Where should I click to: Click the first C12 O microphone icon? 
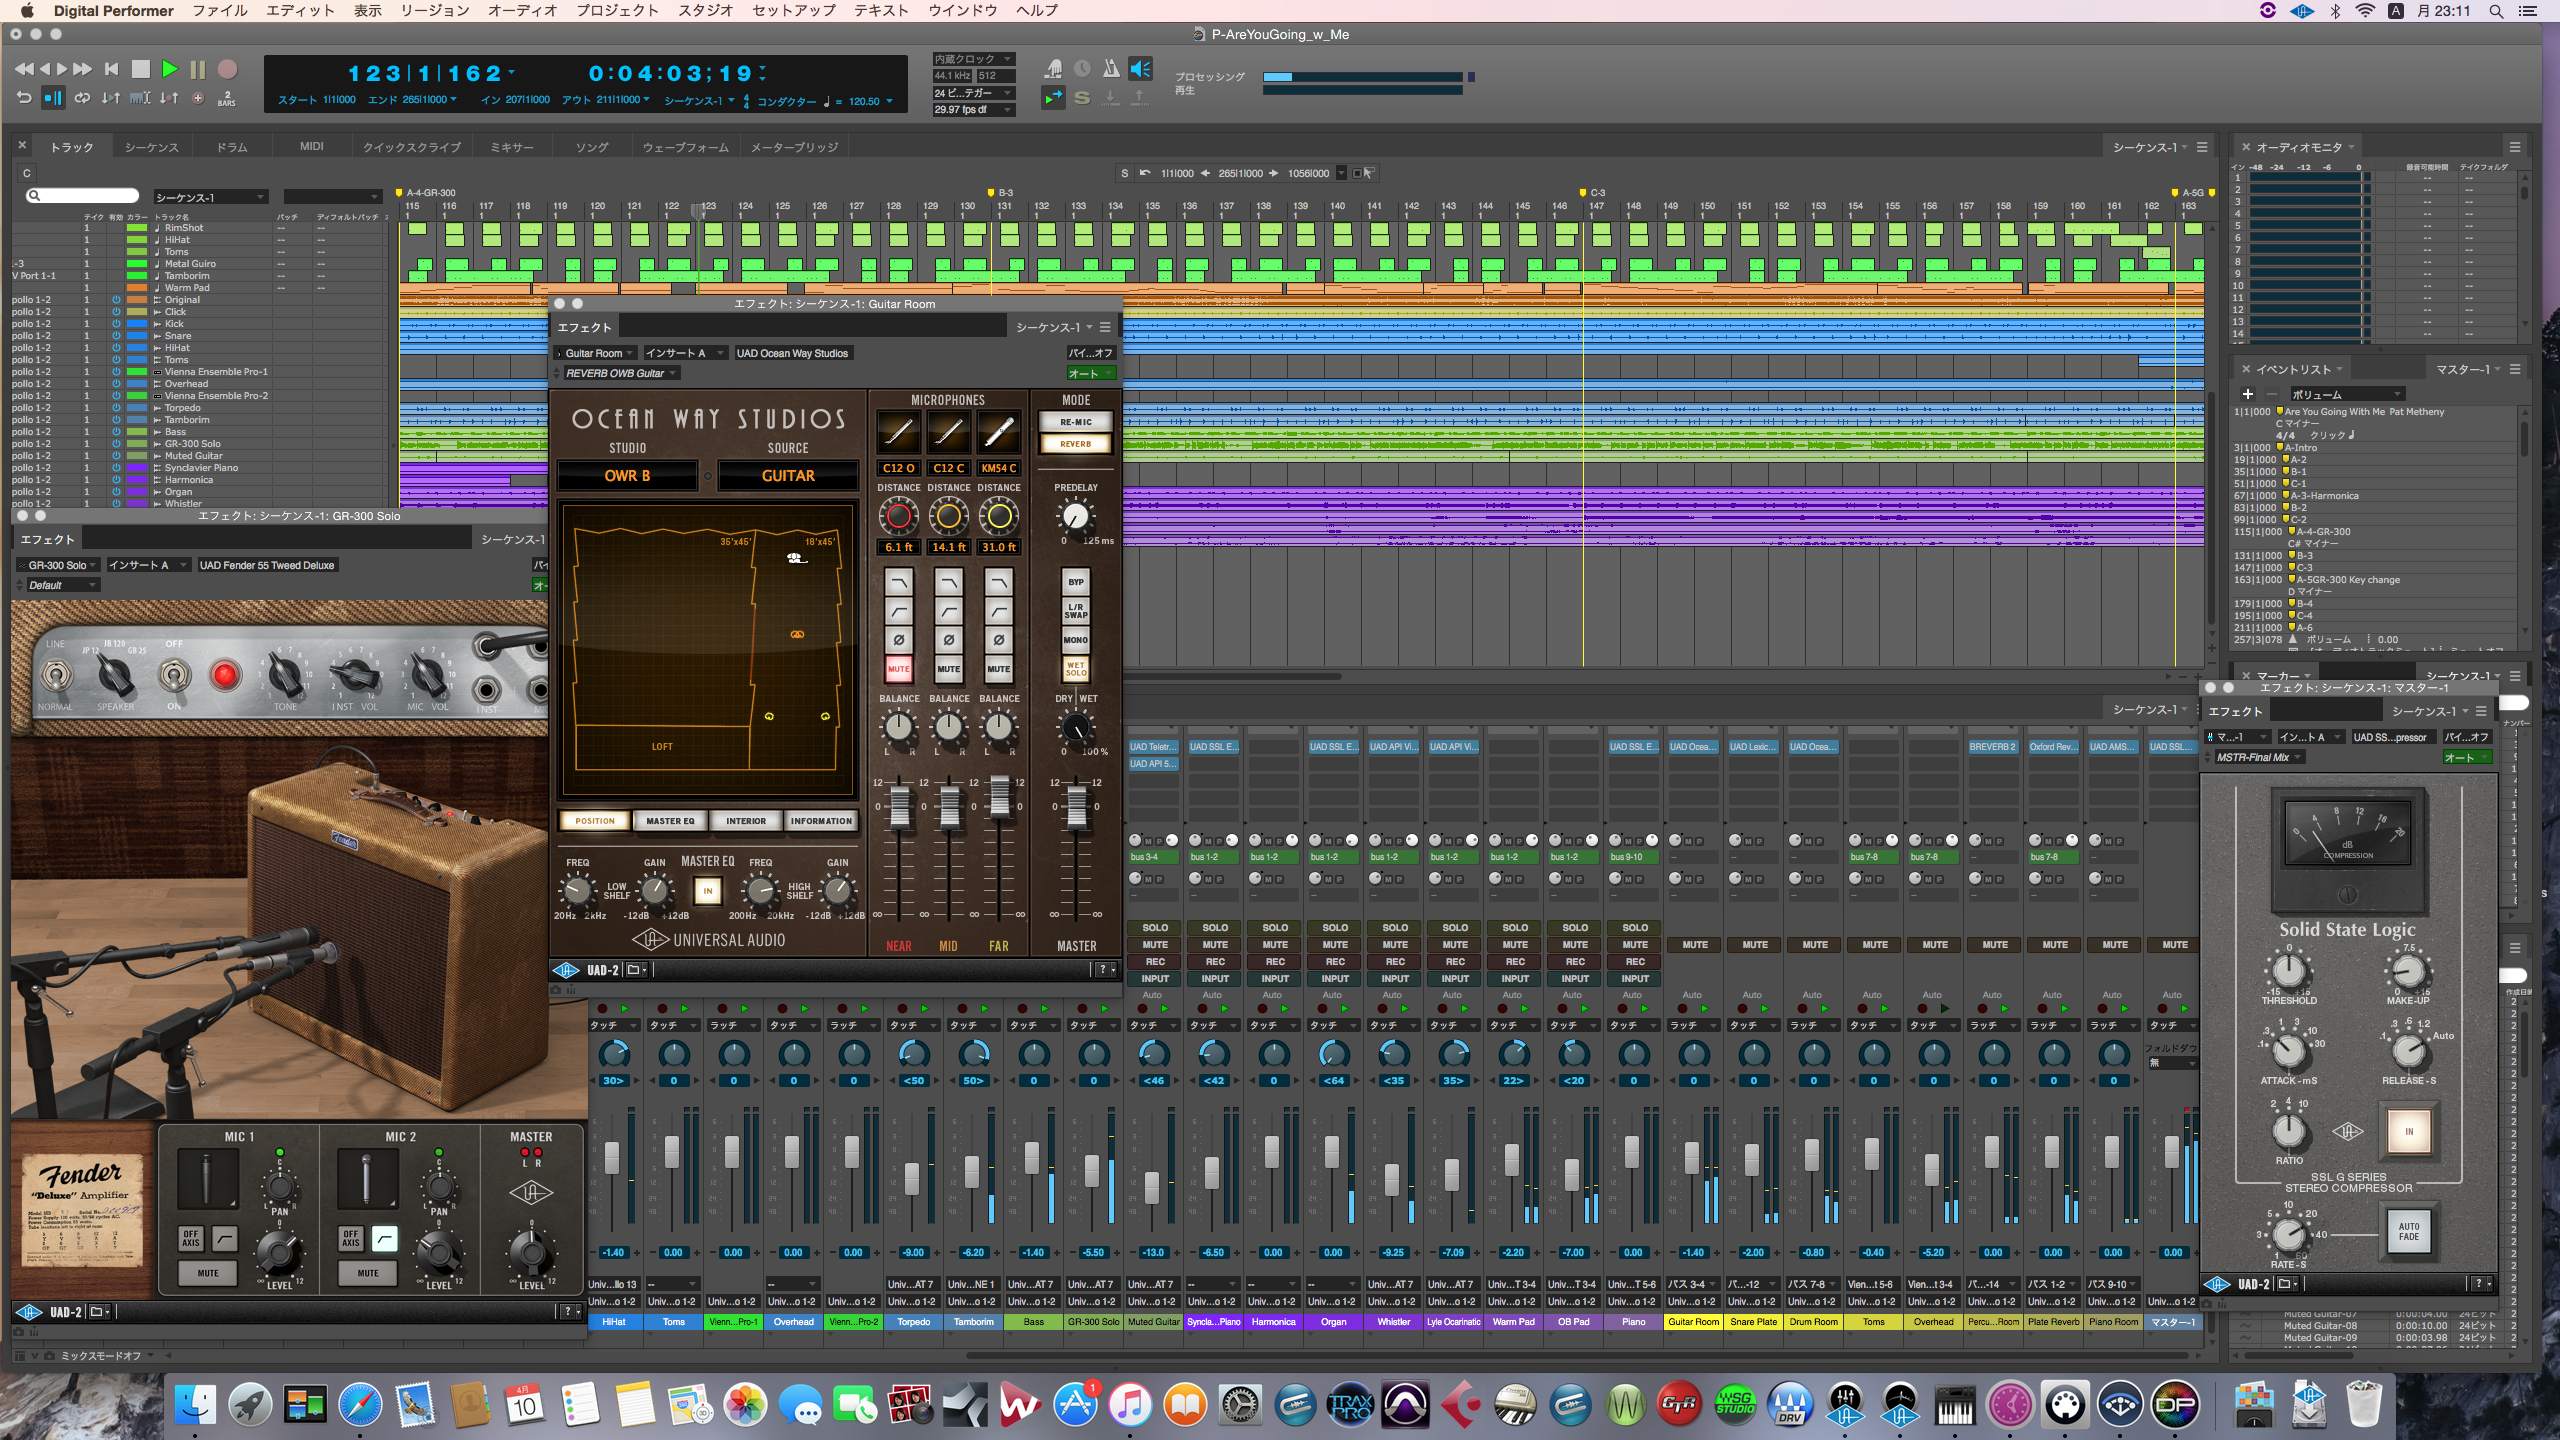898,433
